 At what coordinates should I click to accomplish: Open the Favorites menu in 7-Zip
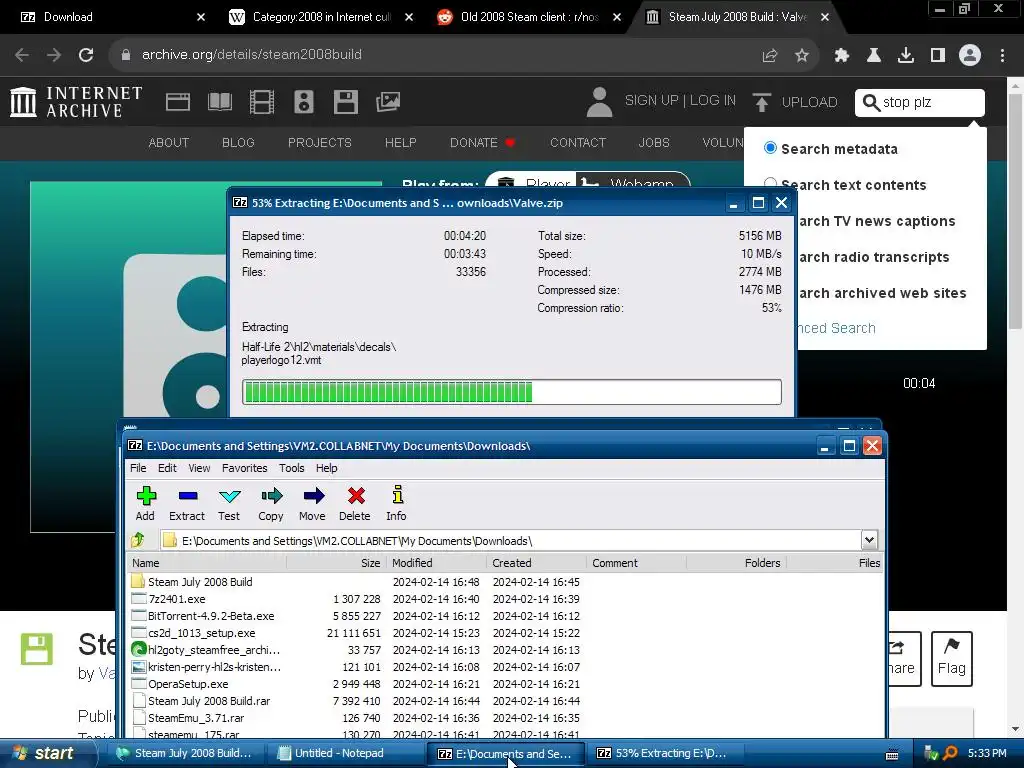pyautogui.click(x=244, y=468)
